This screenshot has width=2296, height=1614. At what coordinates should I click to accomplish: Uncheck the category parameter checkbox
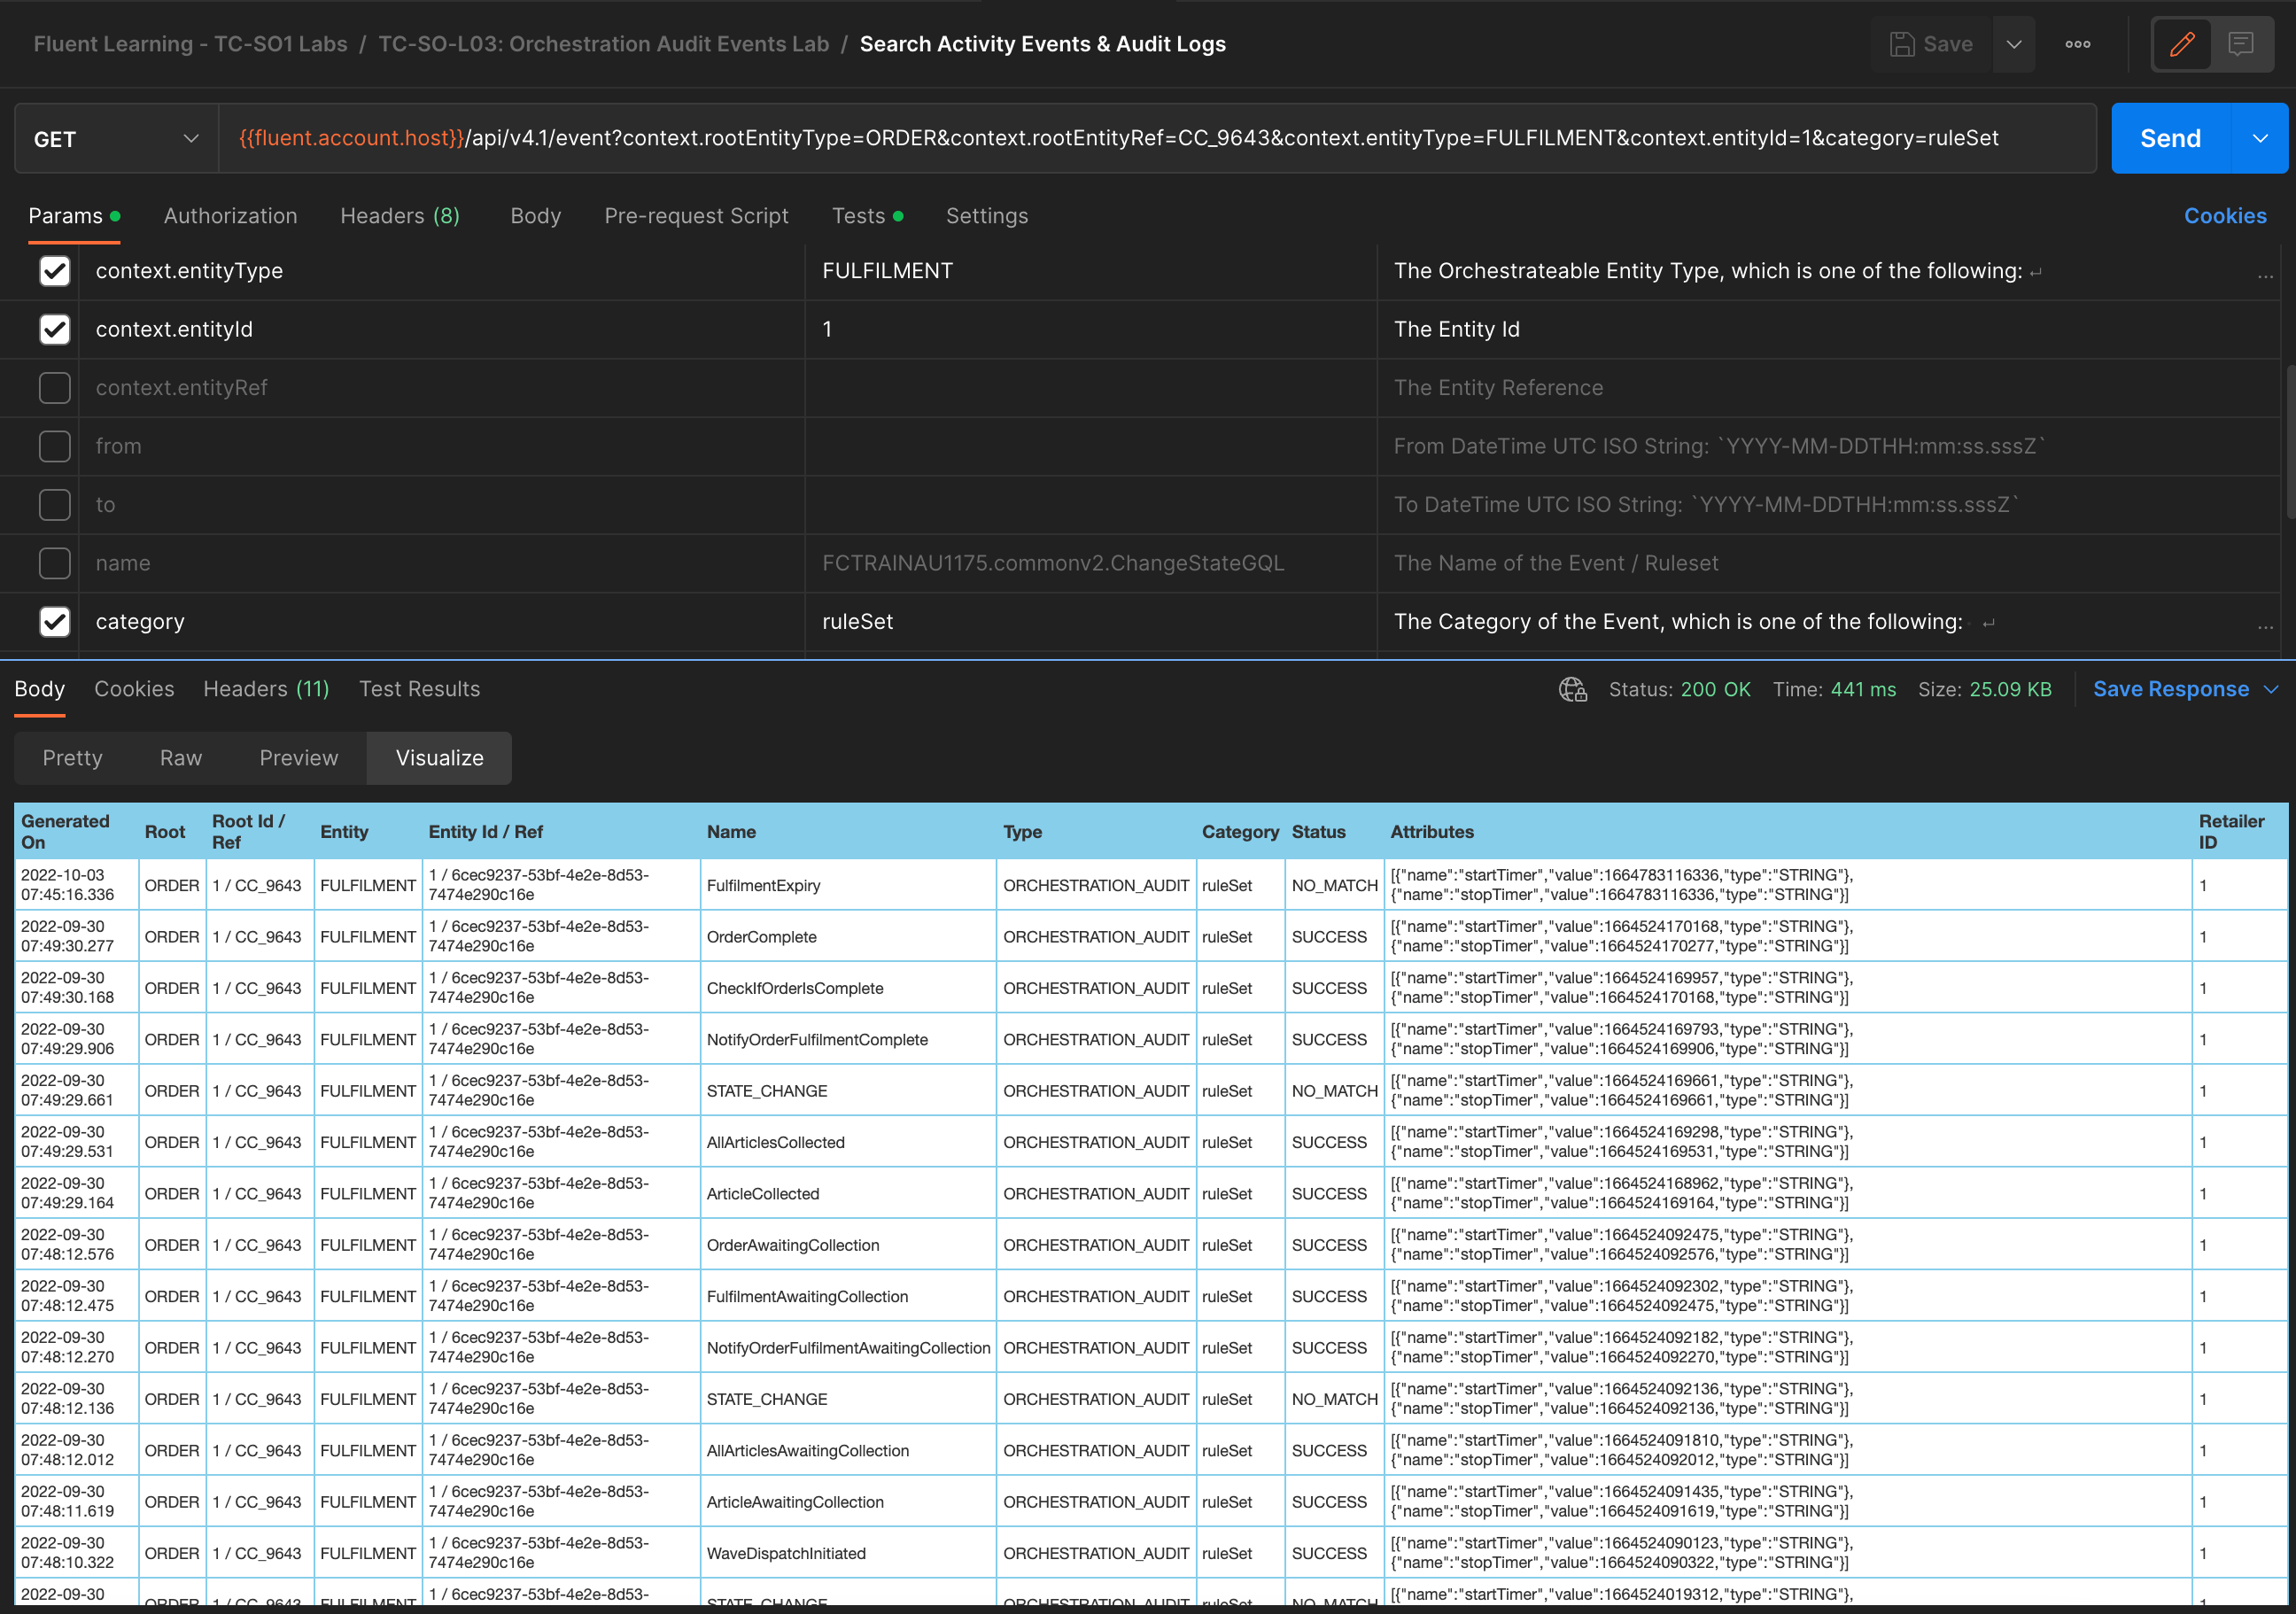55,622
